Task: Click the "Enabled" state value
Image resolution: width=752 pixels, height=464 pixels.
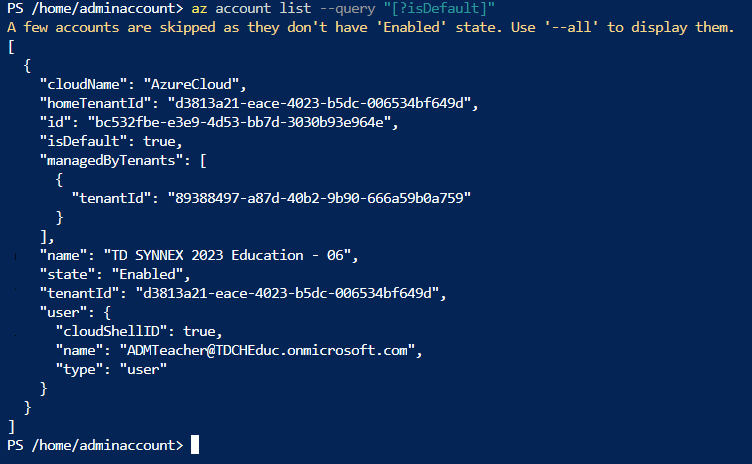Action: [147, 274]
